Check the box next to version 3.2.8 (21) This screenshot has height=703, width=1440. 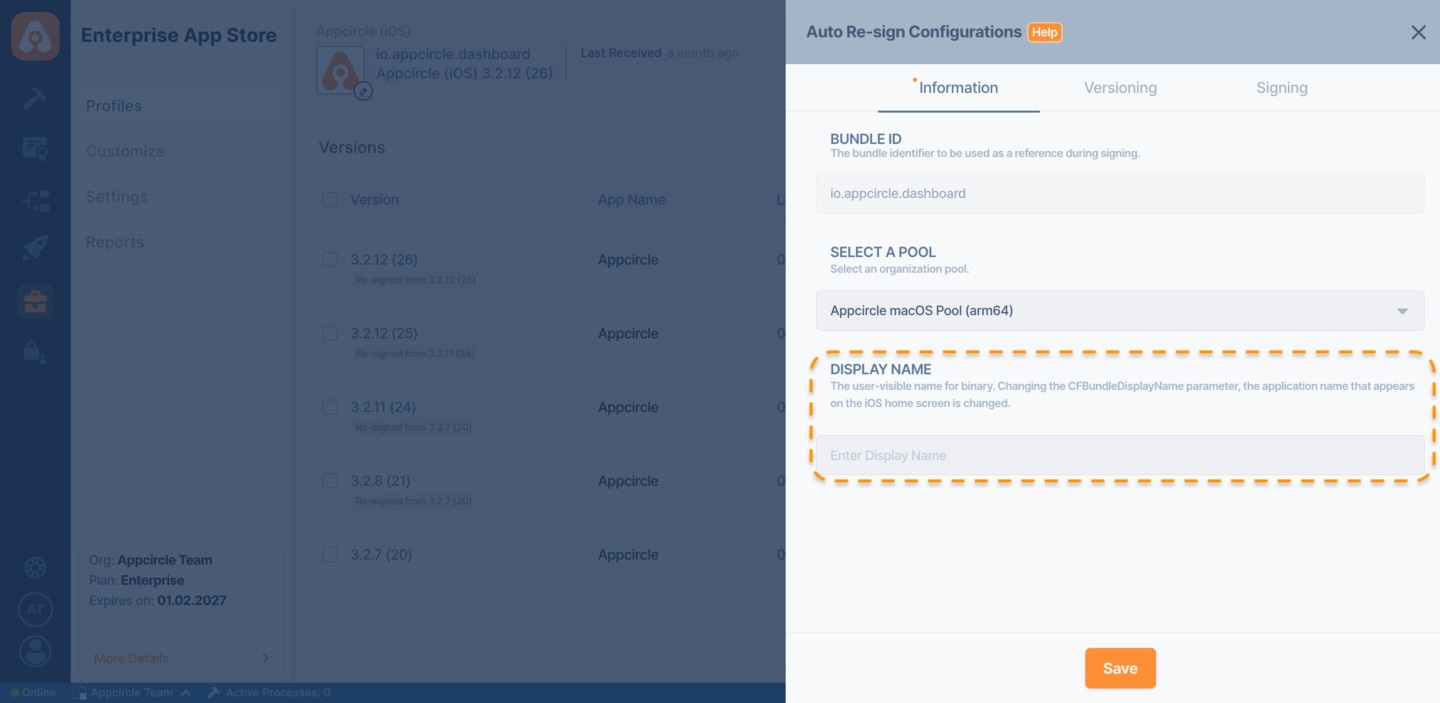(x=330, y=480)
